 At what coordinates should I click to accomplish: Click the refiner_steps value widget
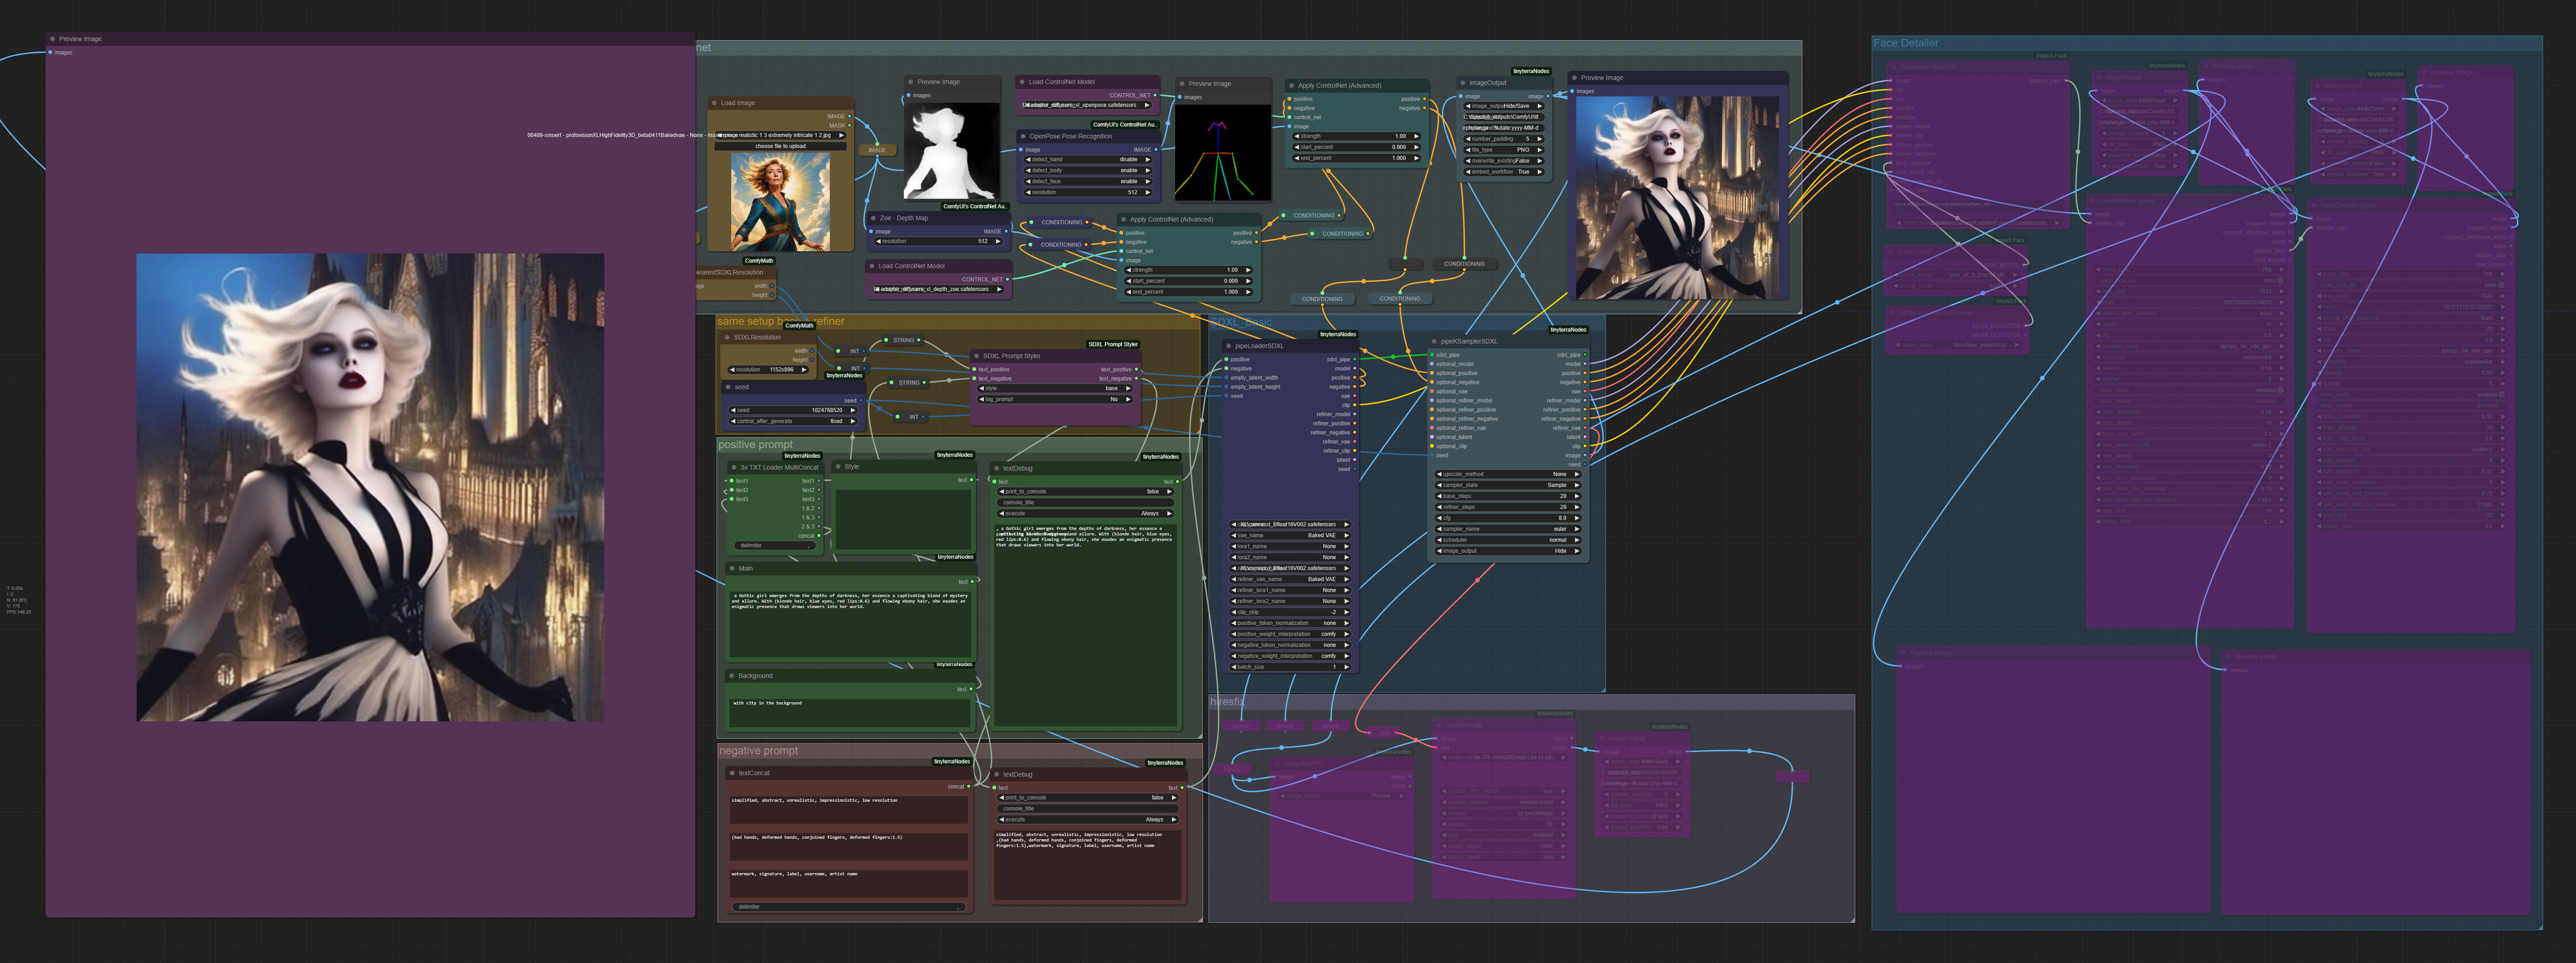(1508, 507)
